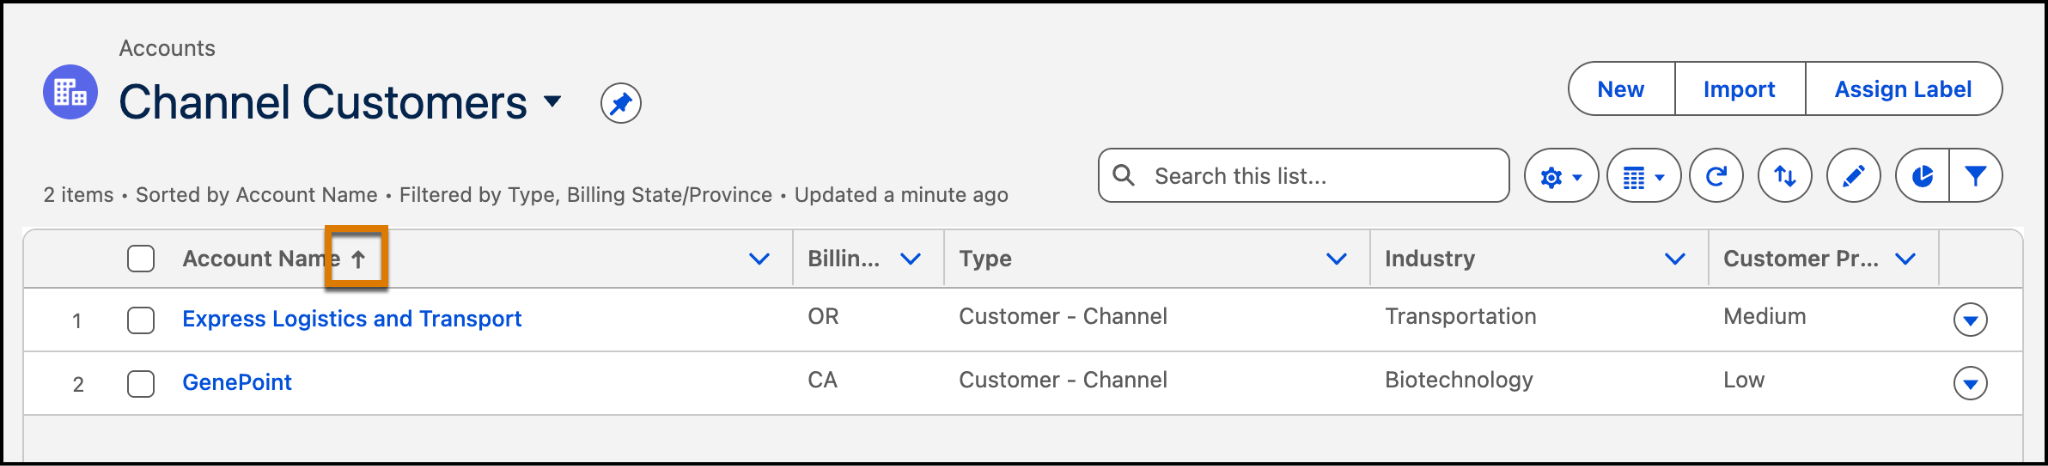Check the GenePoint row checkbox

pos(141,383)
